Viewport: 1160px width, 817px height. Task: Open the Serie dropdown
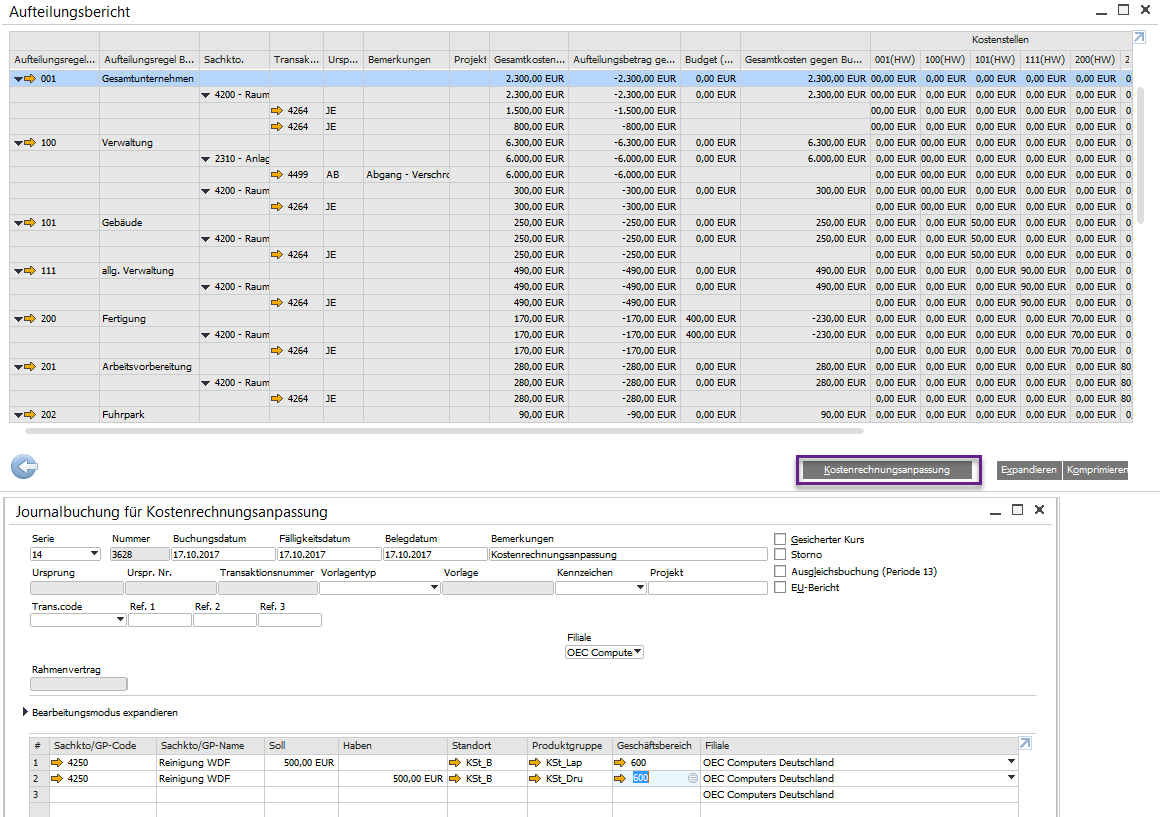pos(94,554)
